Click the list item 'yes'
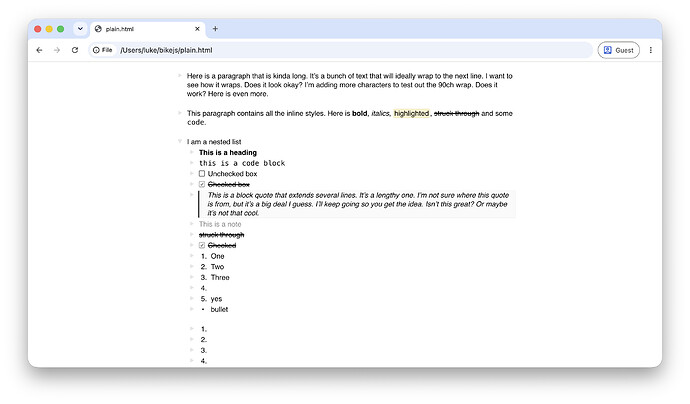690x404 pixels. [216, 299]
